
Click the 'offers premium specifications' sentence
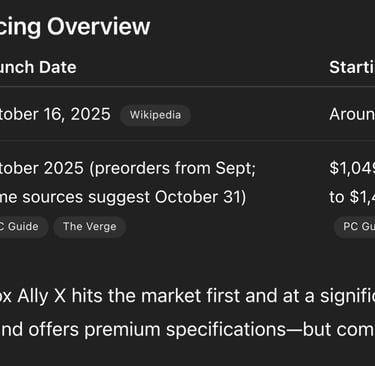click(157, 330)
